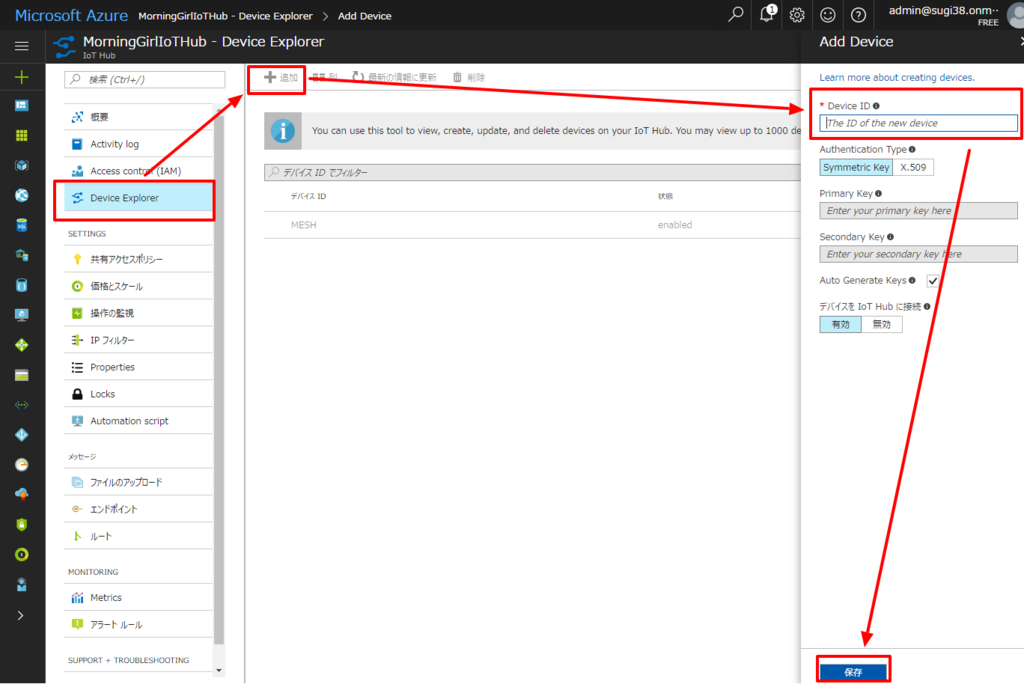Click the feedback smiley icon
This screenshot has height=684, width=1024.
pos(827,15)
